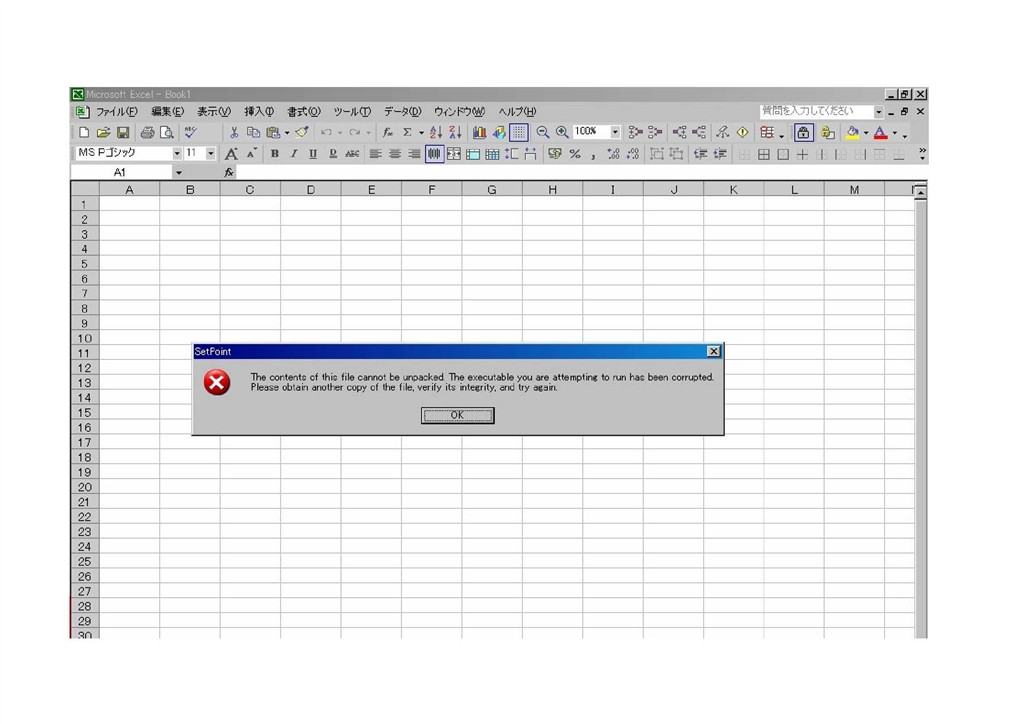This screenshot has width=1024, height=724.
Task: Open the 書式(O) menu
Action: 304,112
